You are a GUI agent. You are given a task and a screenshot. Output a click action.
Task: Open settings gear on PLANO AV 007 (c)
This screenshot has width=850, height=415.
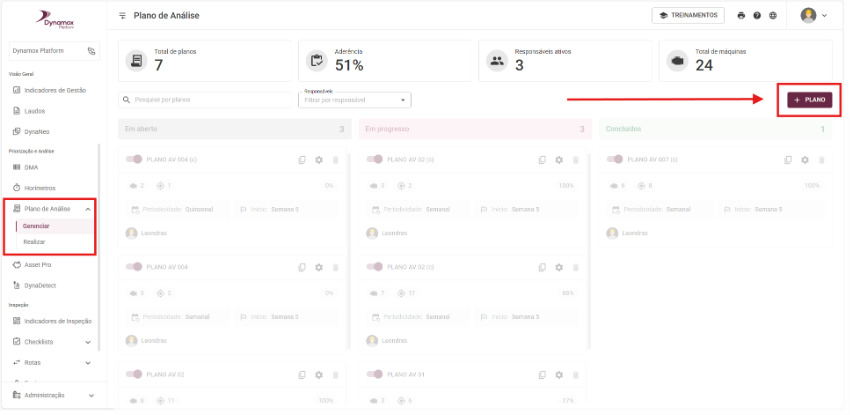804,160
